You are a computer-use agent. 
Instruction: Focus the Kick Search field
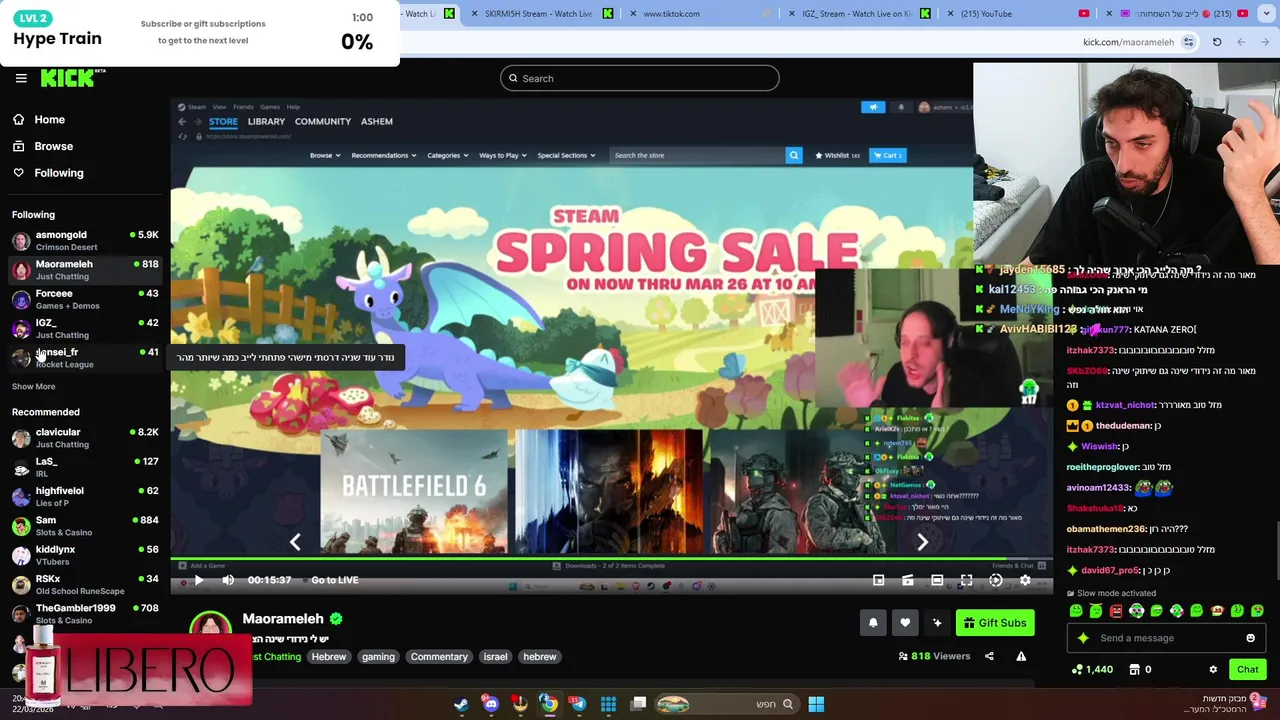(x=640, y=78)
